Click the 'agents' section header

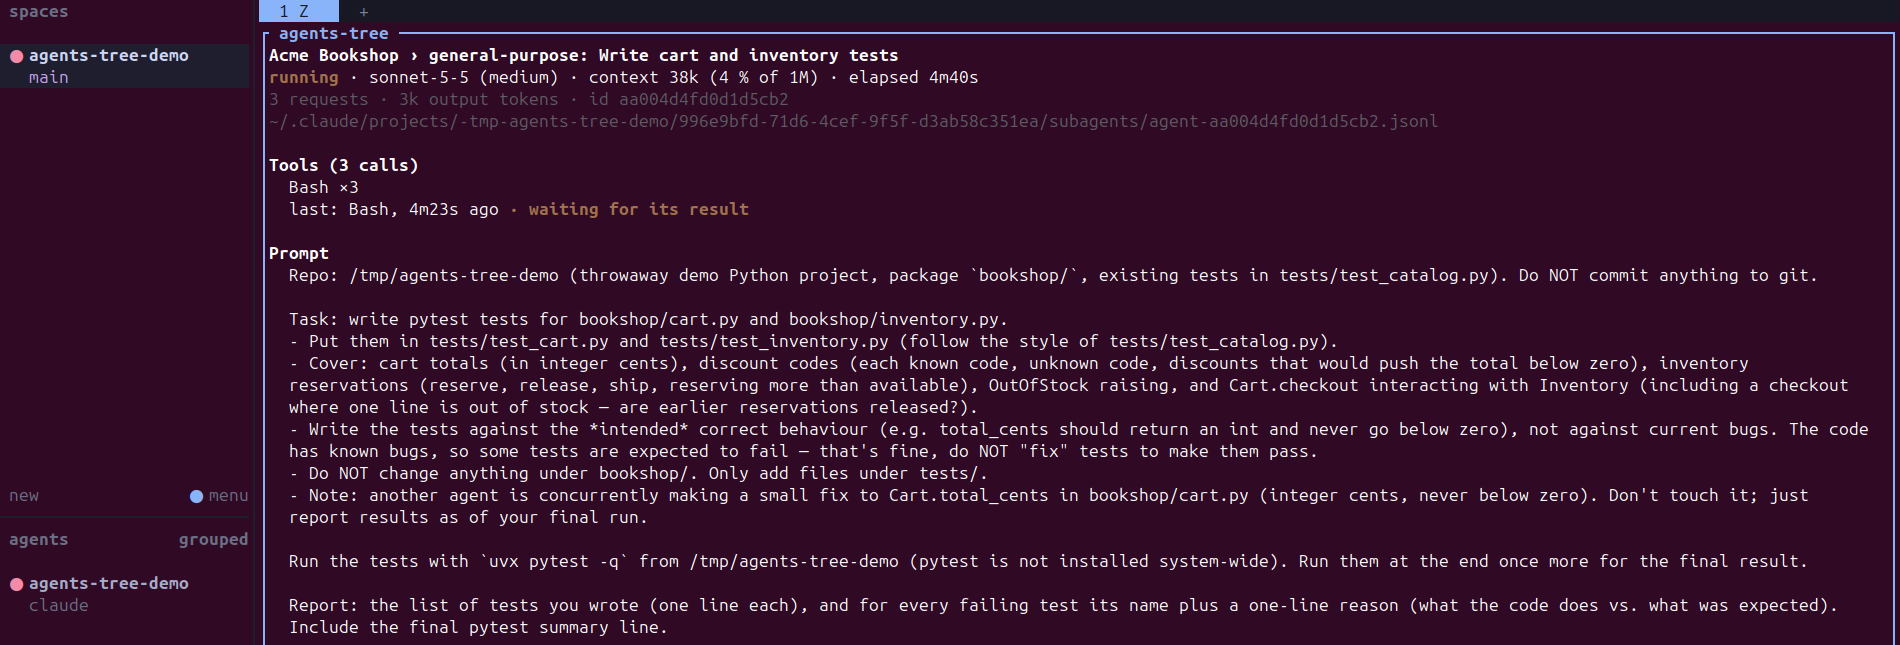[x=39, y=540]
